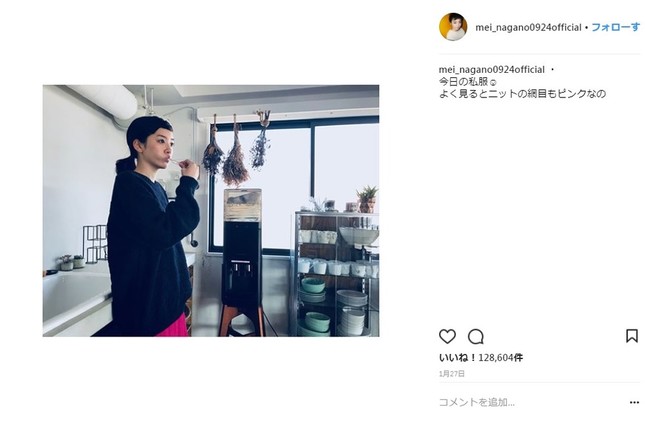Screen dimensions: 645x421
Task: Open the profile avatar picture in header
Action: (453, 27)
